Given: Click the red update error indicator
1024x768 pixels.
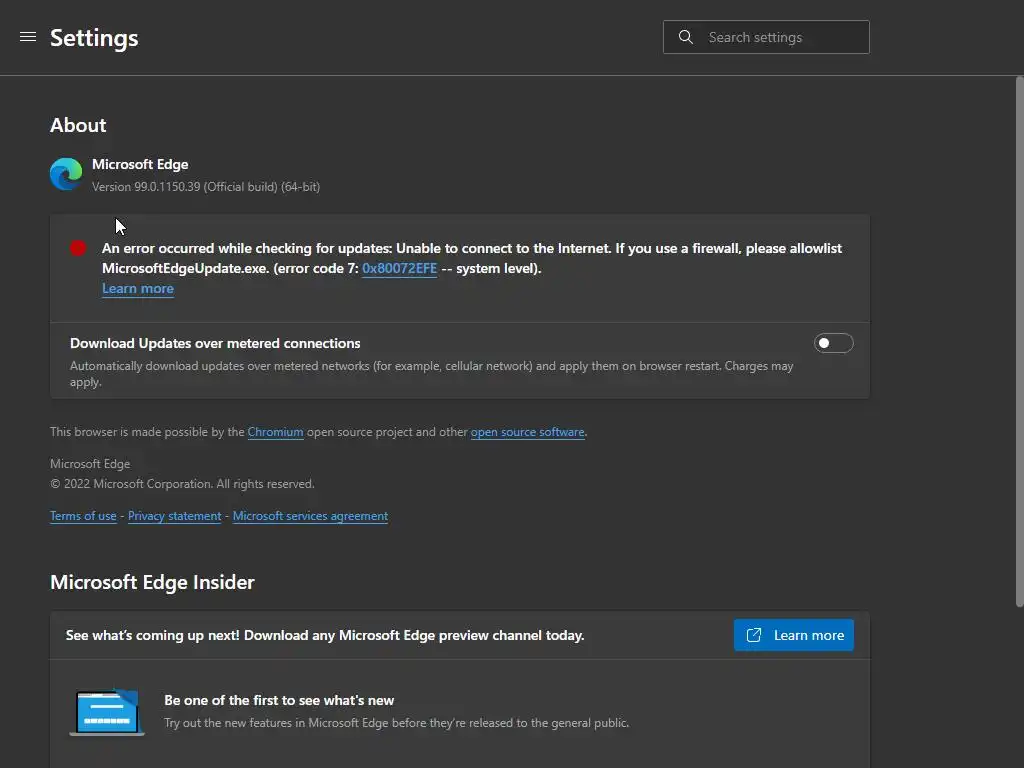Looking at the screenshot, I should click(x=78, y=248).
